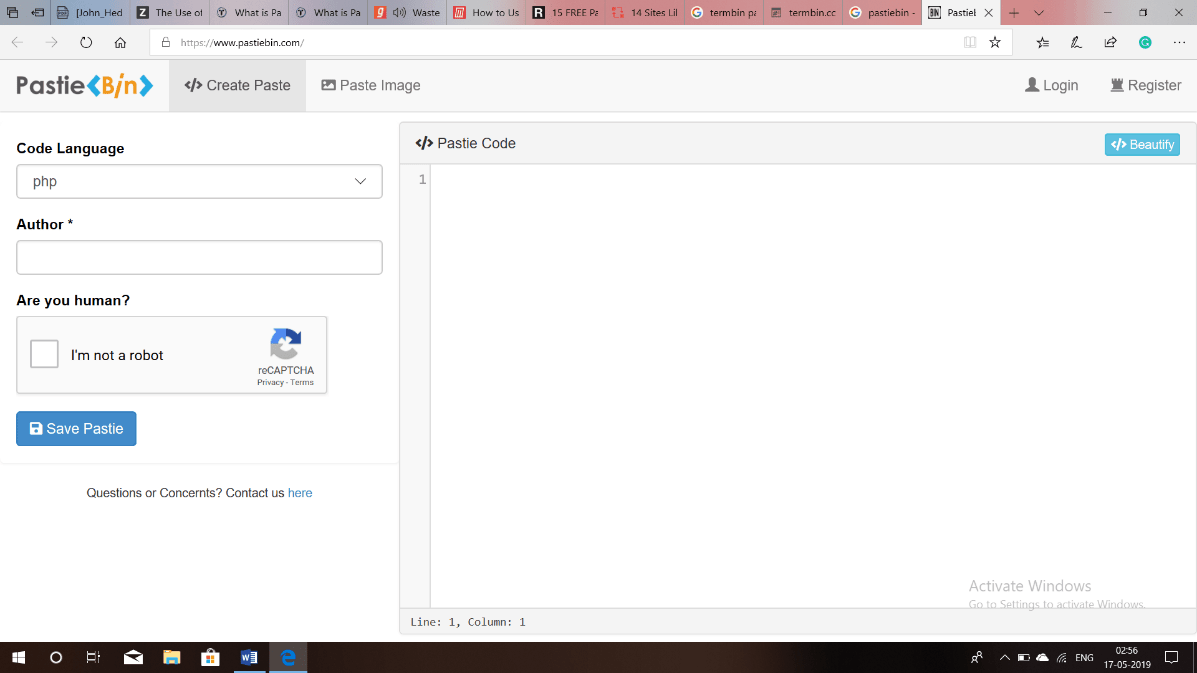Open the browser tab list chevron
This screenshot has height=673, width=1197.
click(1039, 13)
